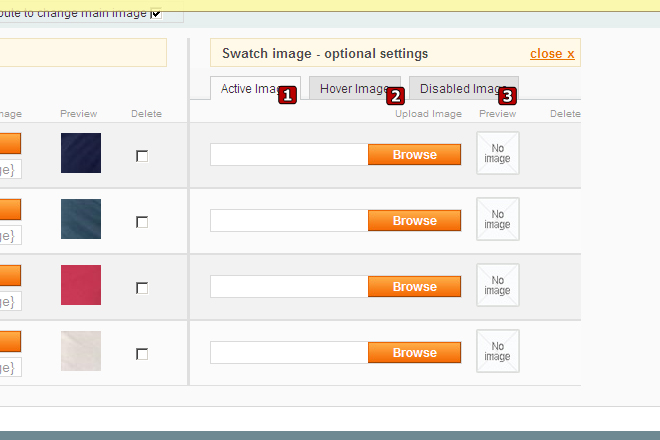Tick Delete checkbox beside navy blue swatch

[142, 155]
